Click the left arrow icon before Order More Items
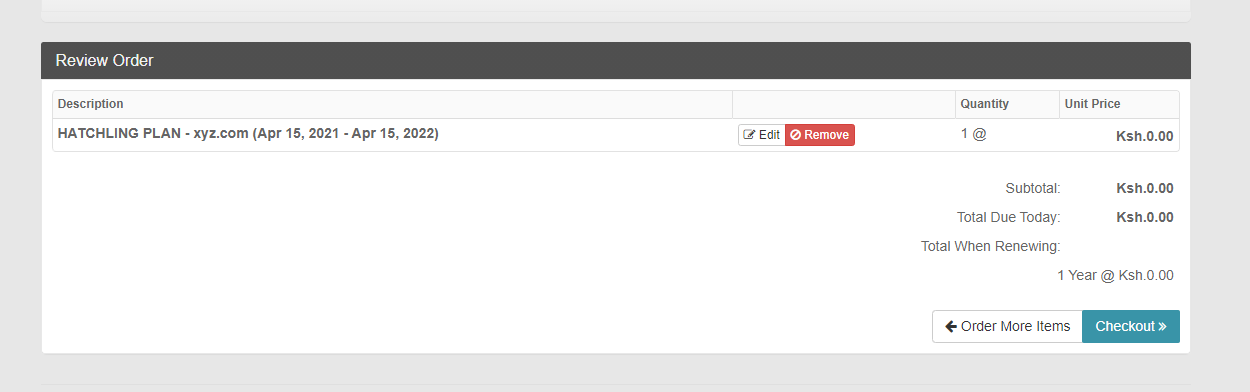 951,327
